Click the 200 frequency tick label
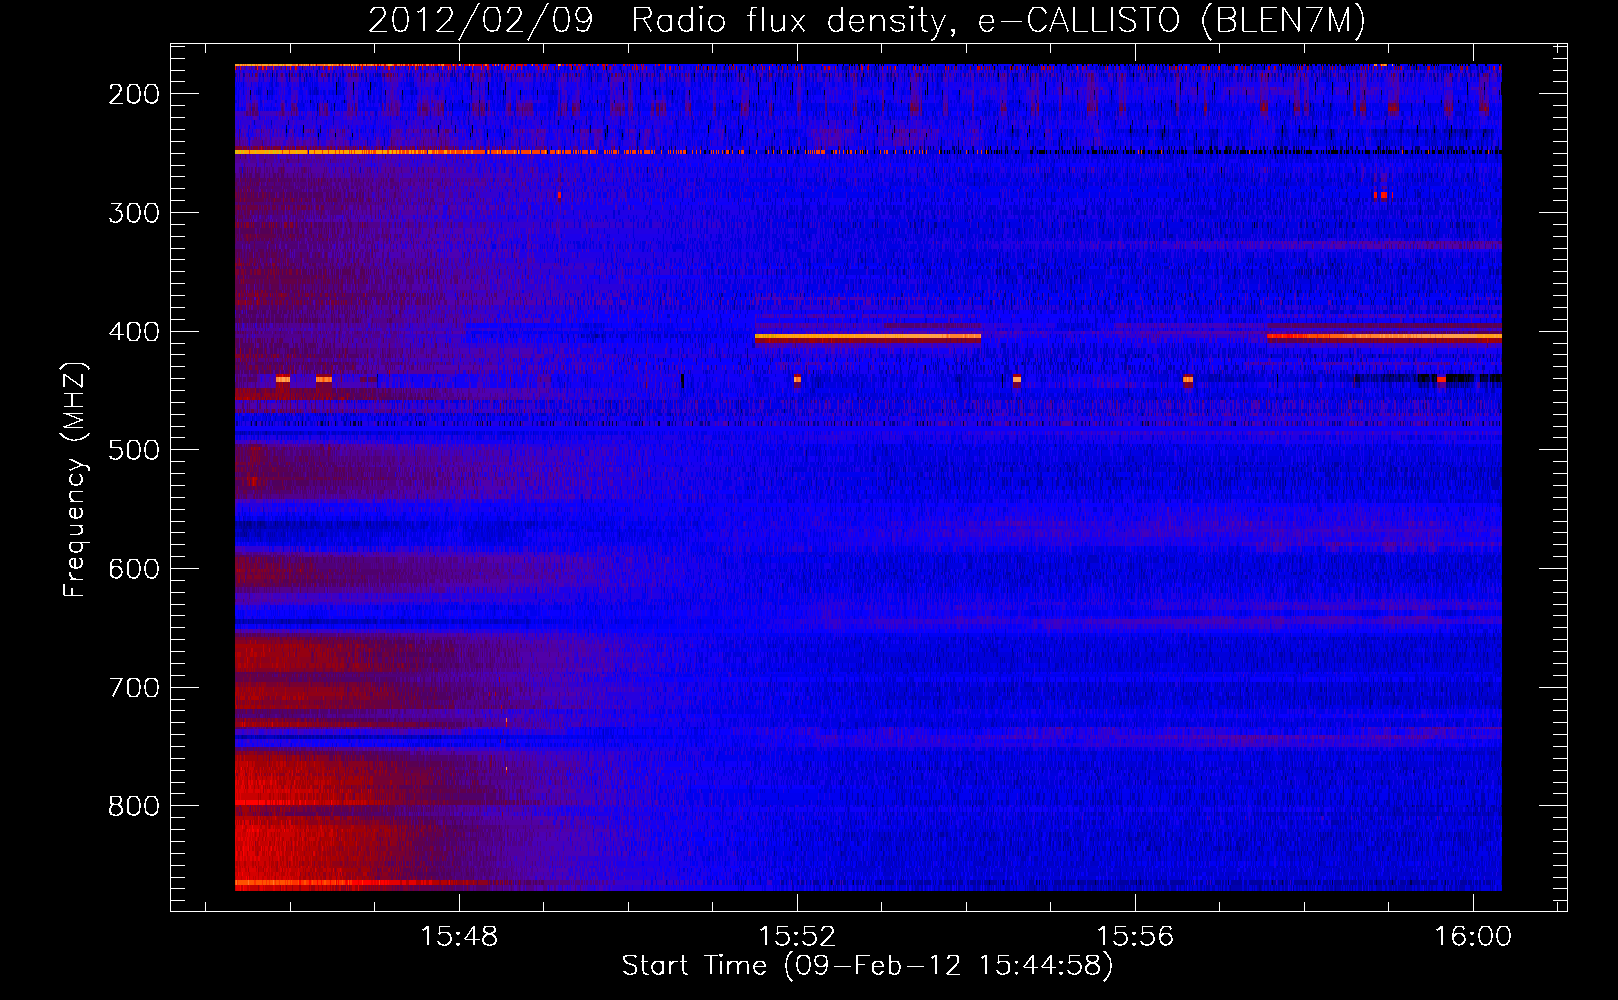 click(134, 94)
